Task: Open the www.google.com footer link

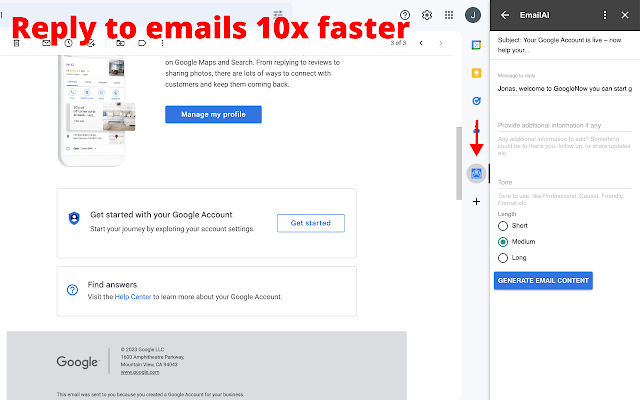Action: [140, 372]
